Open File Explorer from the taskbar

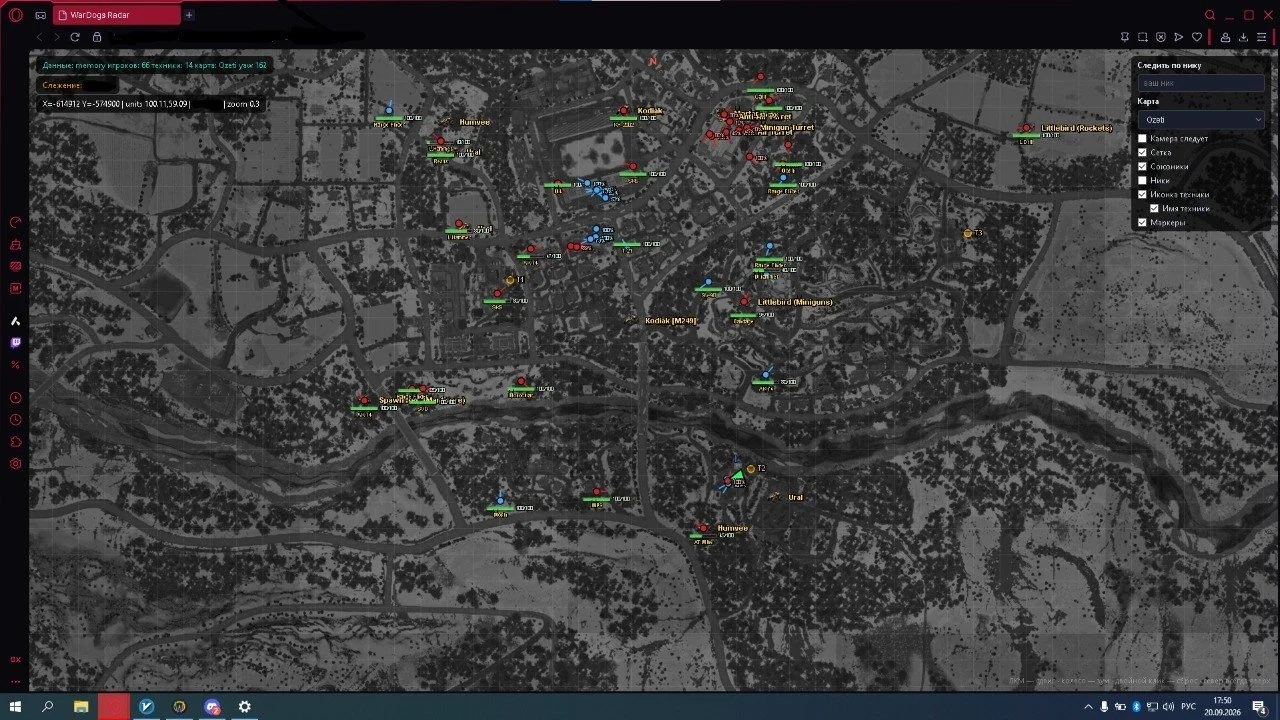(x=81, y=707)
